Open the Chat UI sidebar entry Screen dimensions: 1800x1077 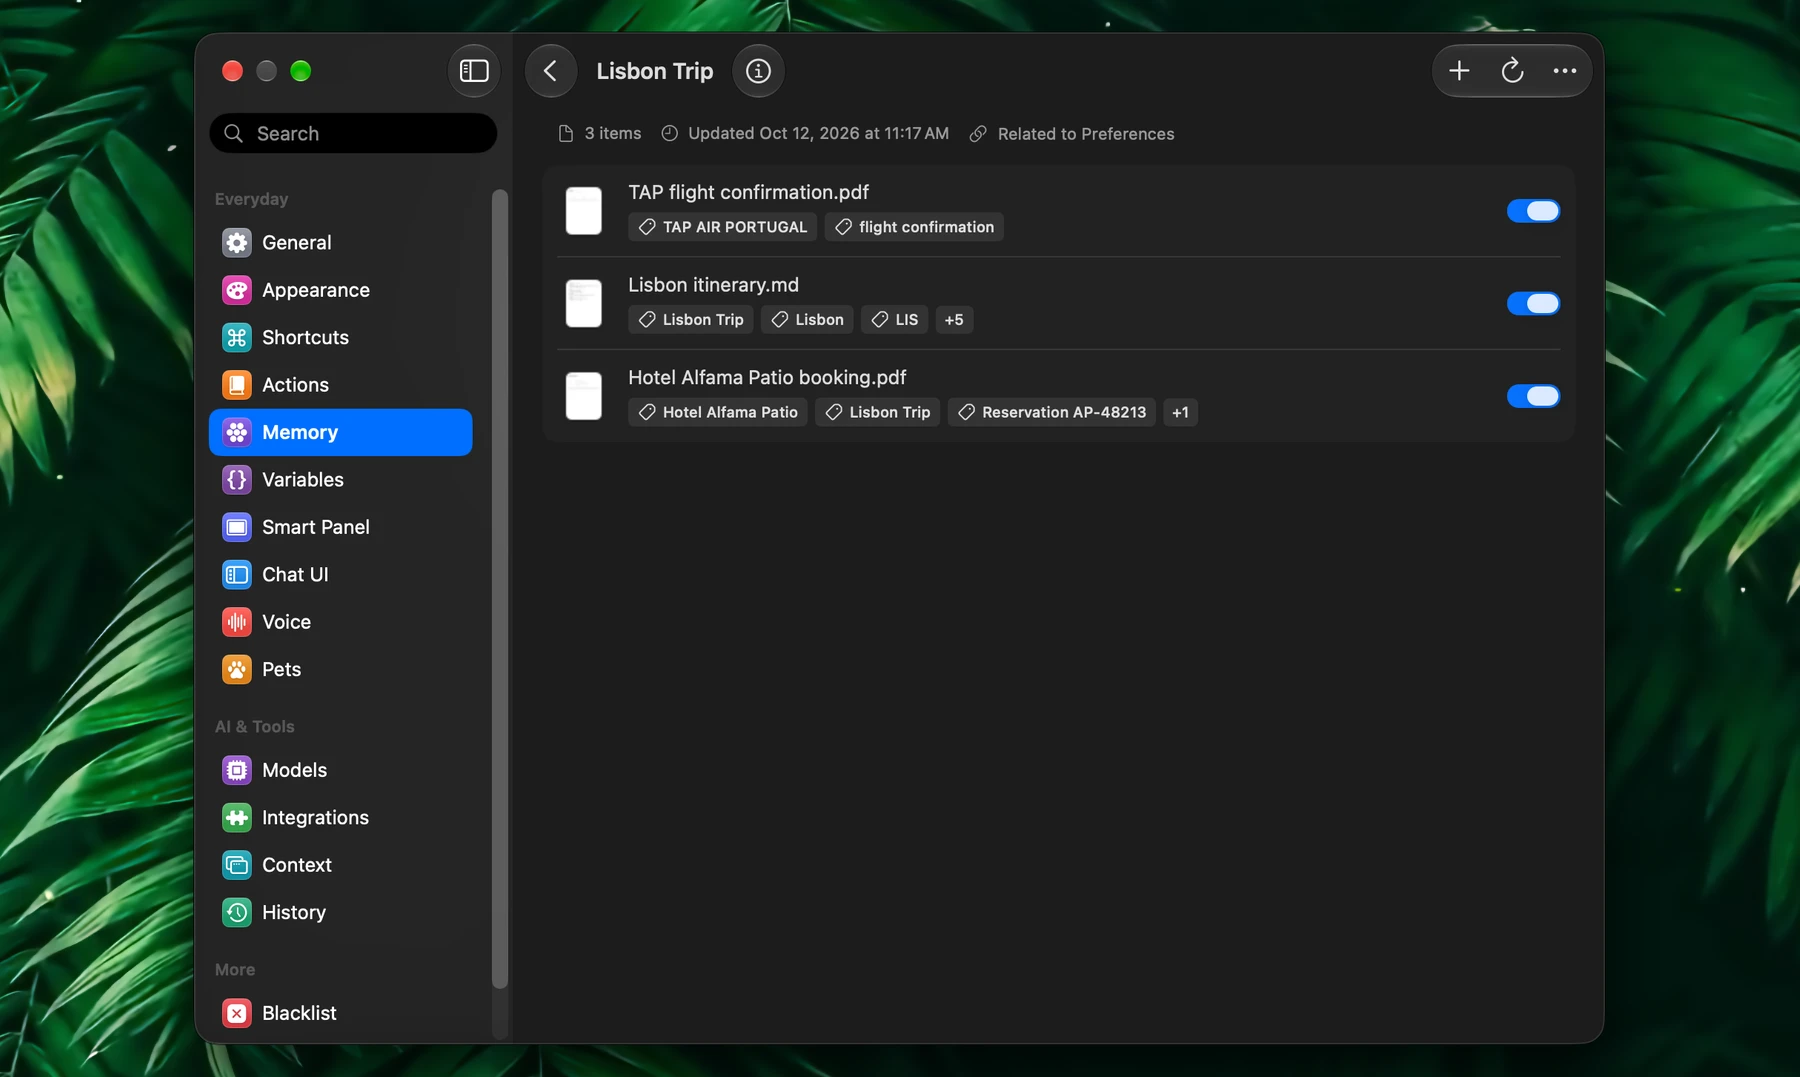(x=340, y=575)
